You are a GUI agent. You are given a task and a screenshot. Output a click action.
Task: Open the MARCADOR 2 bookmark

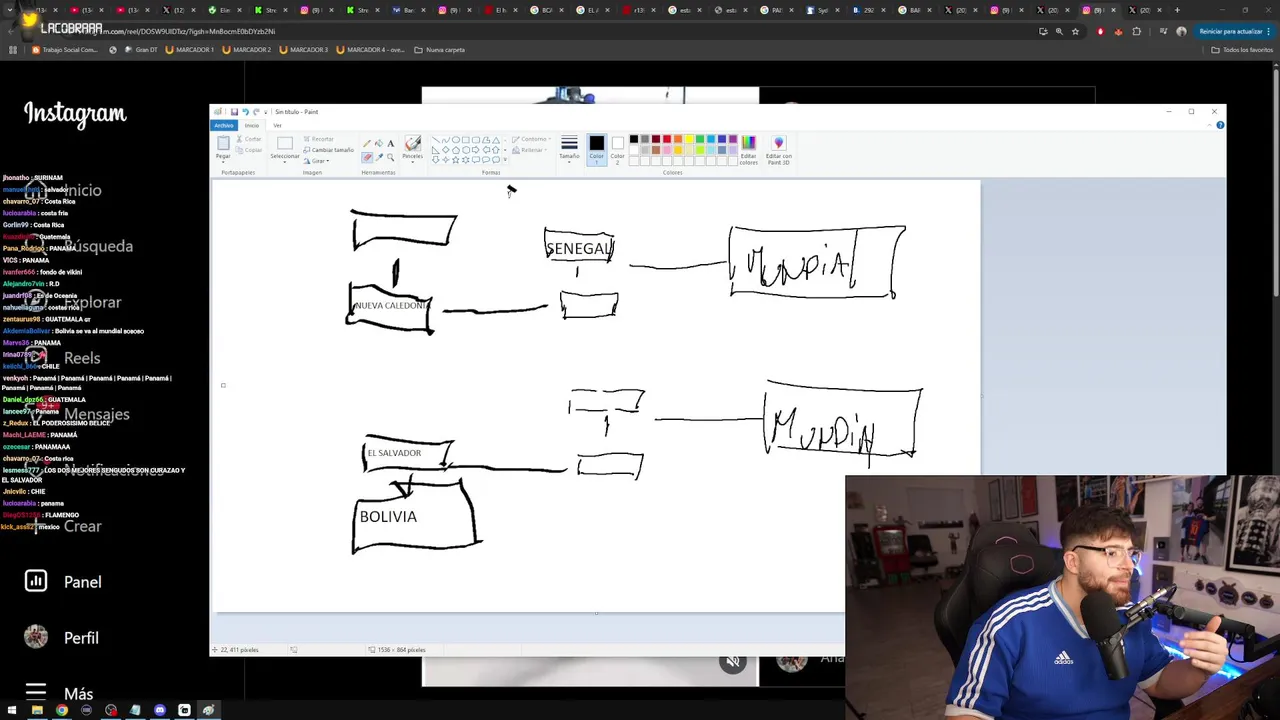tap(247, 49)
